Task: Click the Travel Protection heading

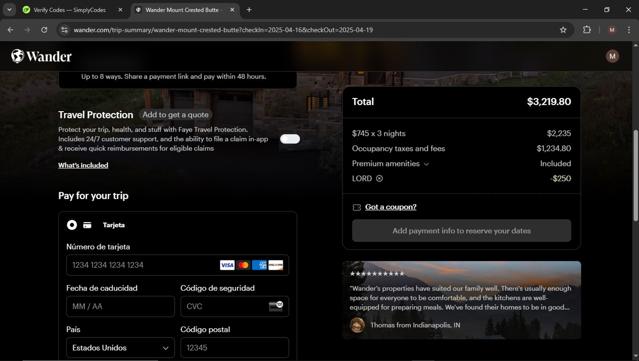Action: (95, 115)
